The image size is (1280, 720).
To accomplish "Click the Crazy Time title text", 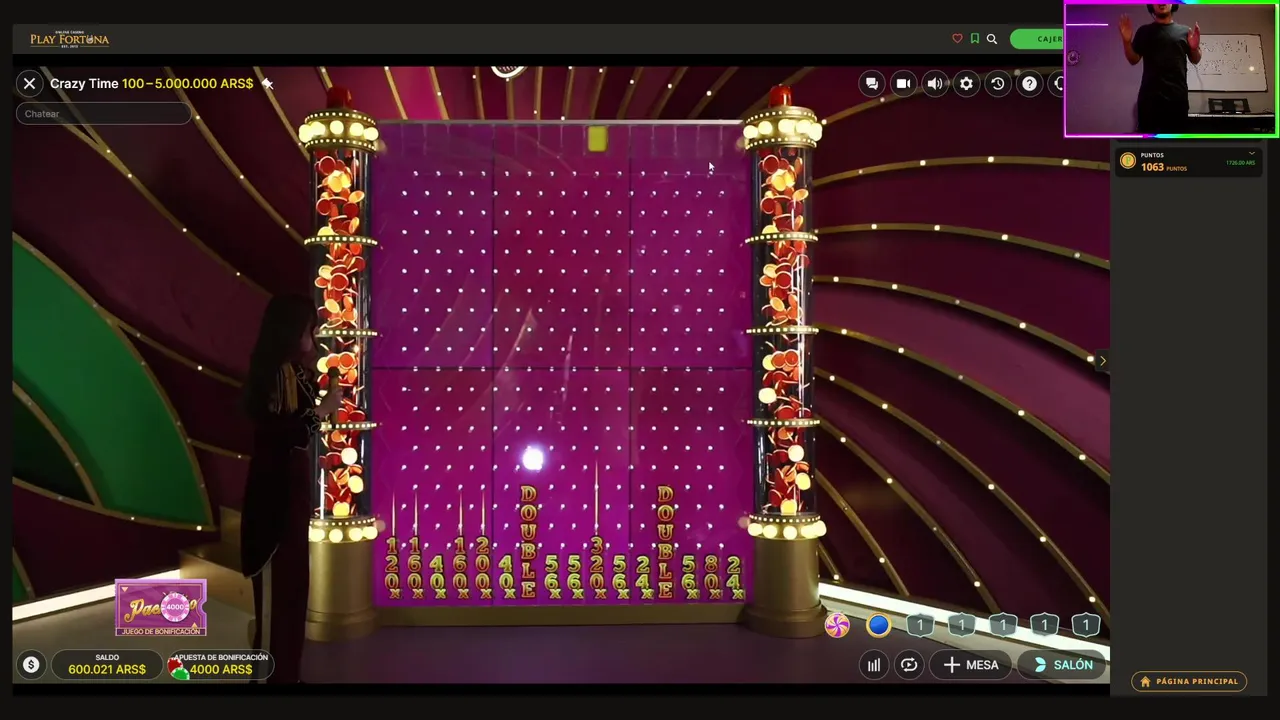I will pos(84,84).
